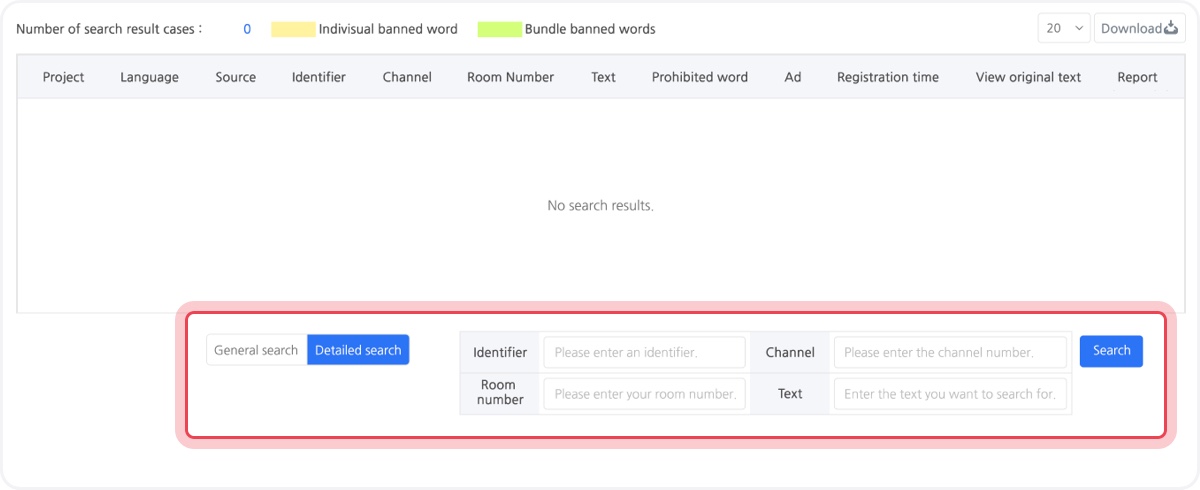
Task: Click the Registration time column header
Action: (888, 77)
